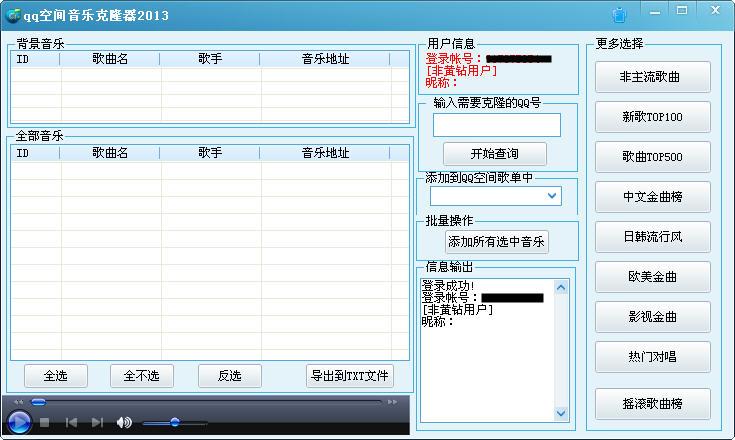
Task: Skip to next track
Action: 97,423
